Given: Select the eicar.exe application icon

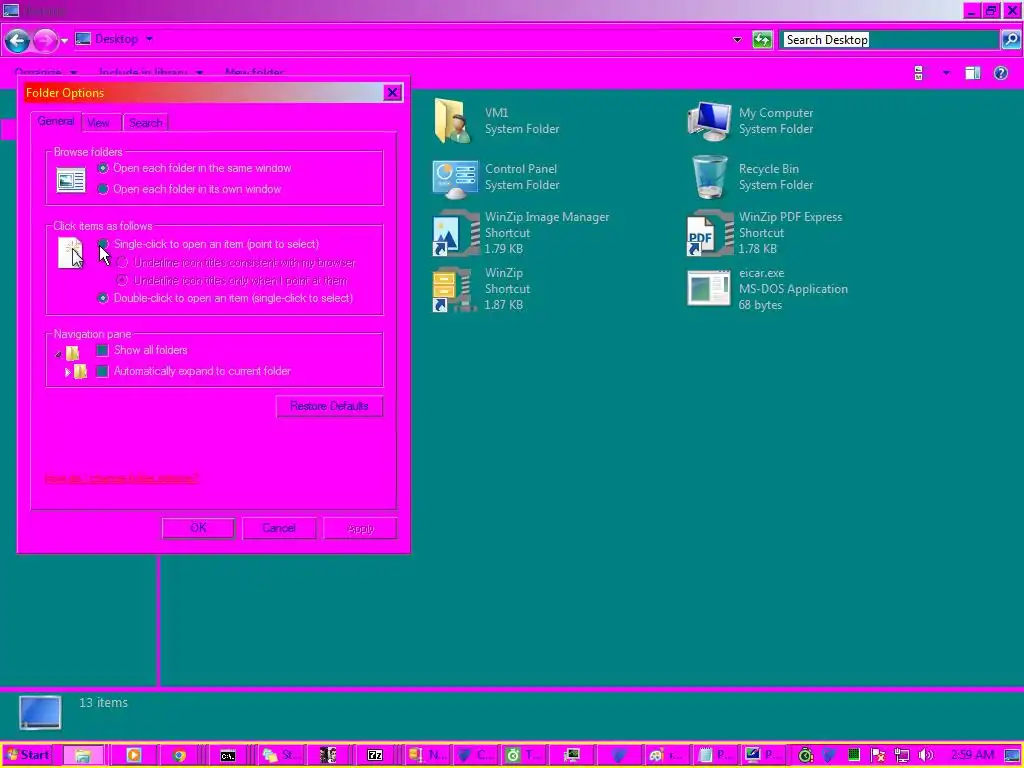Looking at the screenshot, I should tap(709, 289).
